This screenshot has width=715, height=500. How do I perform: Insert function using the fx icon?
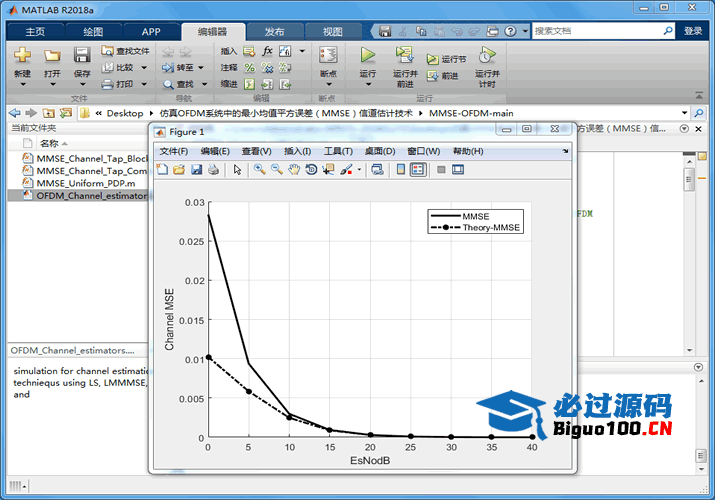point(267,51)
